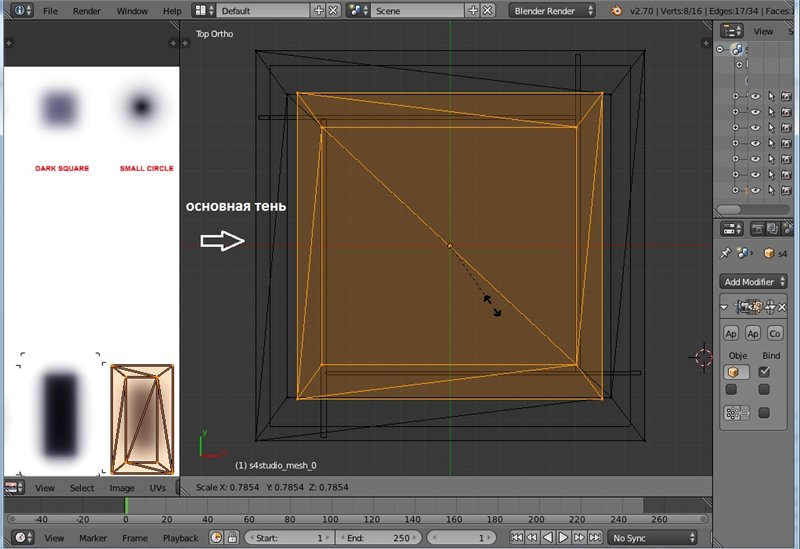Click the timeline lock range icon
The height and width of the screenshot is (549, 800).
233,538
